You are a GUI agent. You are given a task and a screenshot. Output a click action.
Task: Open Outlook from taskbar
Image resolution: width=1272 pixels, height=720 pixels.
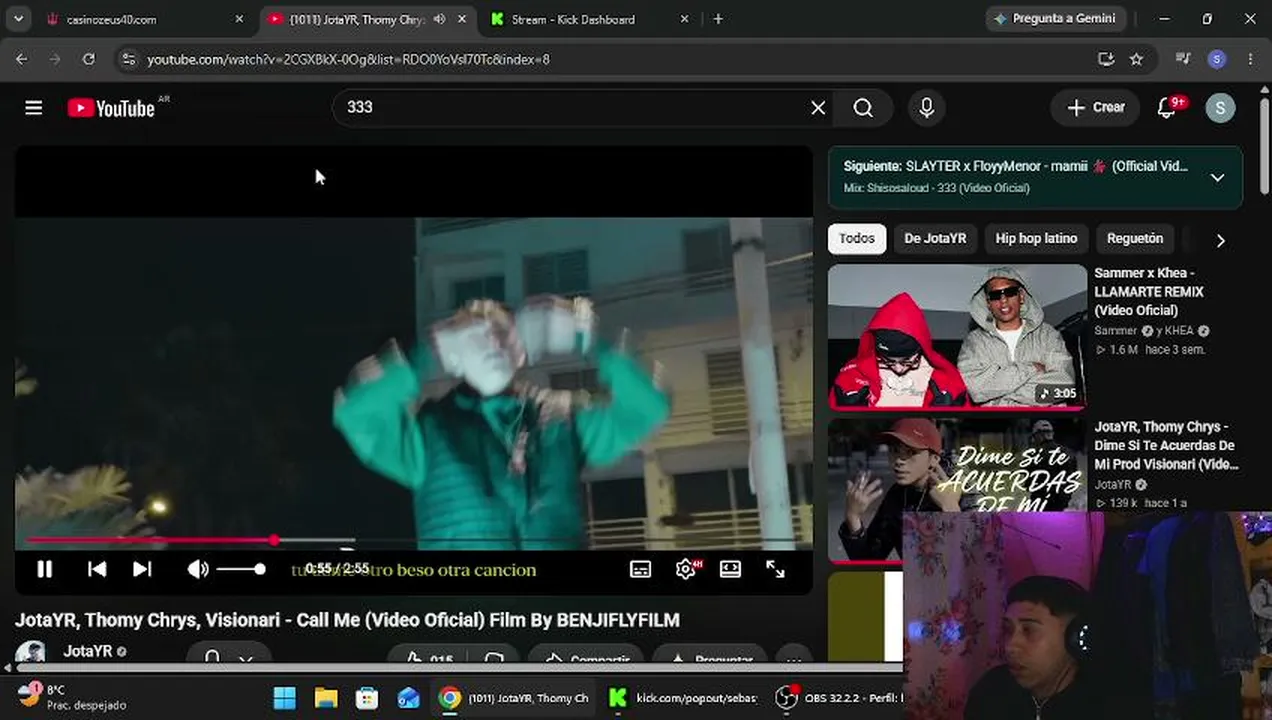408,697
